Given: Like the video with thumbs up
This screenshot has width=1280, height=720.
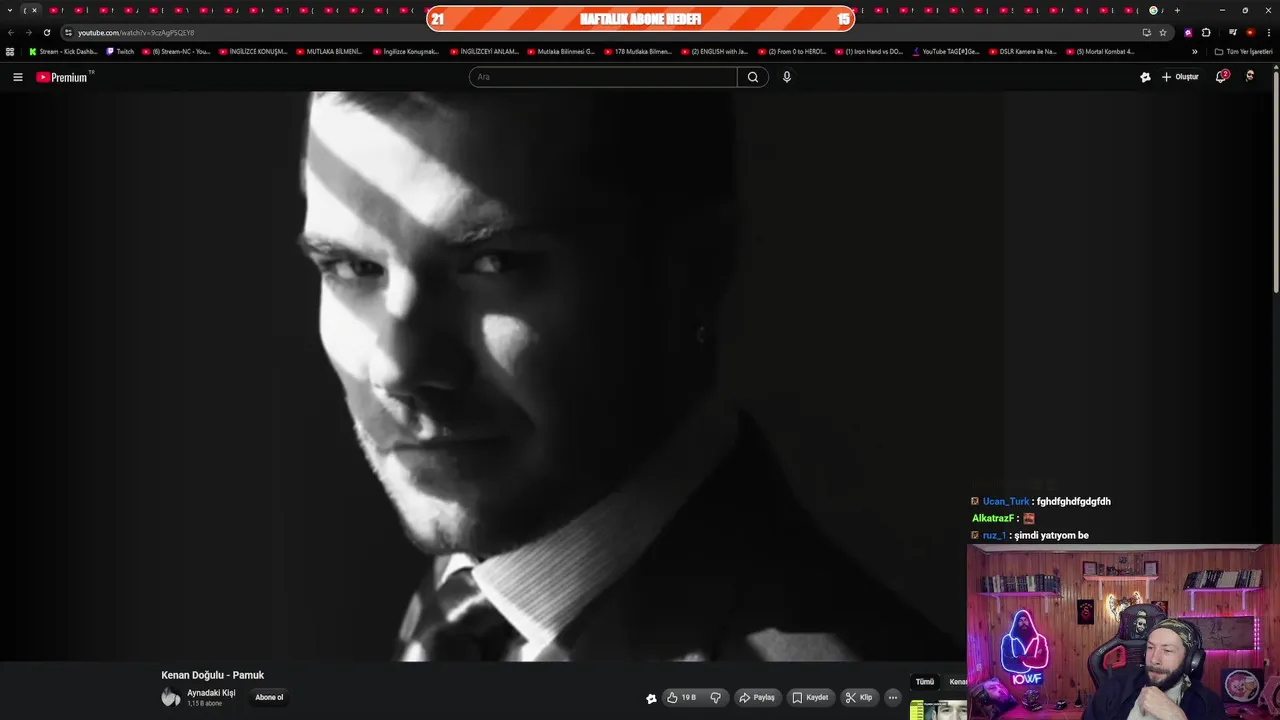Looking at the screenshot, I should (682, 698).
